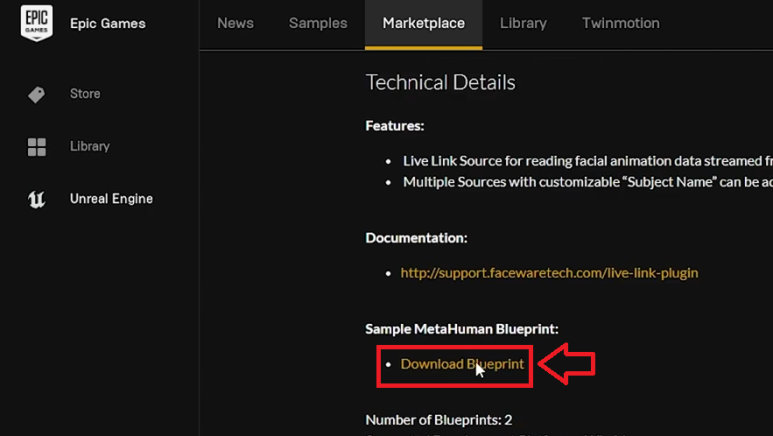773x436 pixels.
Task: Click the Epic Games title text
Action: [107, 24]
